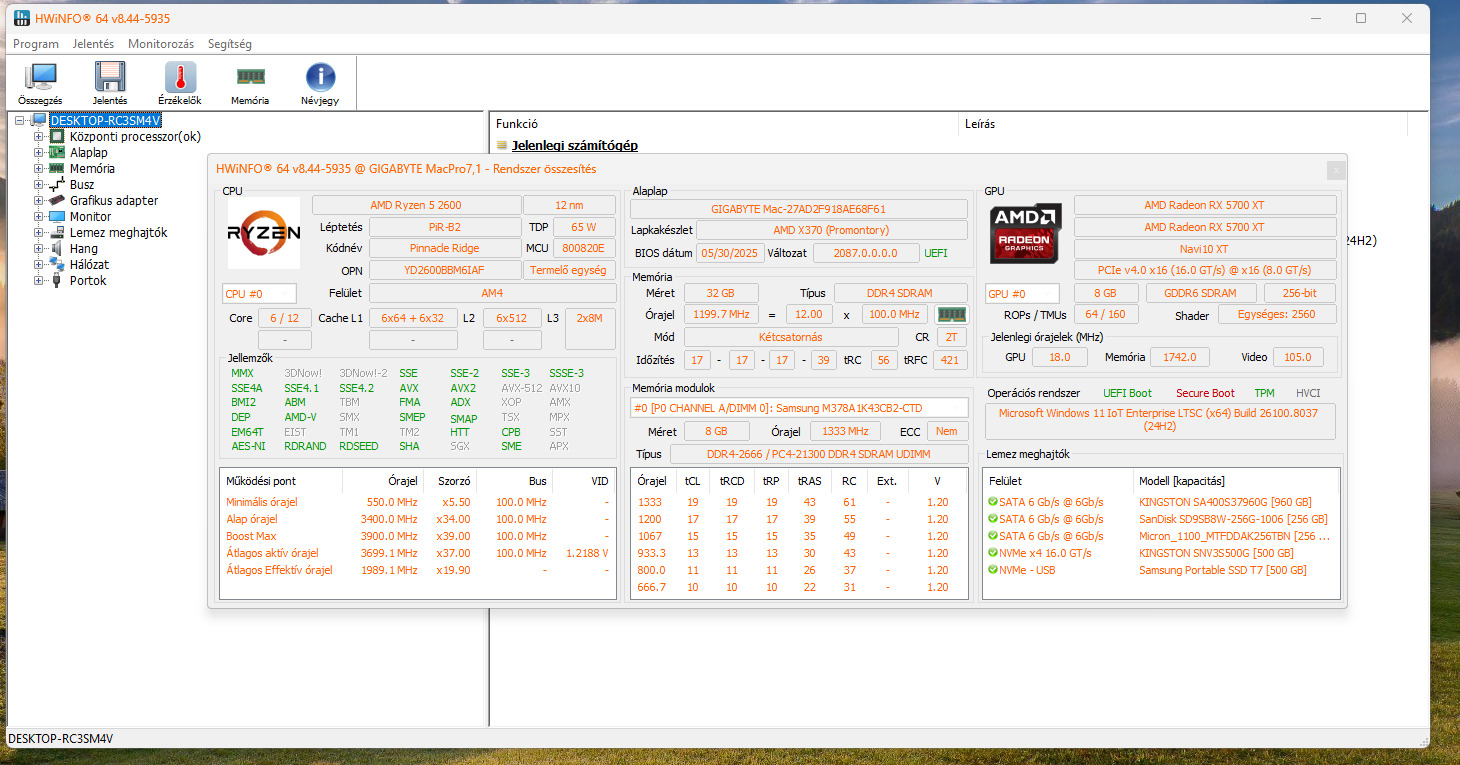1460x765 pixels.
Task: Click the Funkció column header
Action: point(723,124)
